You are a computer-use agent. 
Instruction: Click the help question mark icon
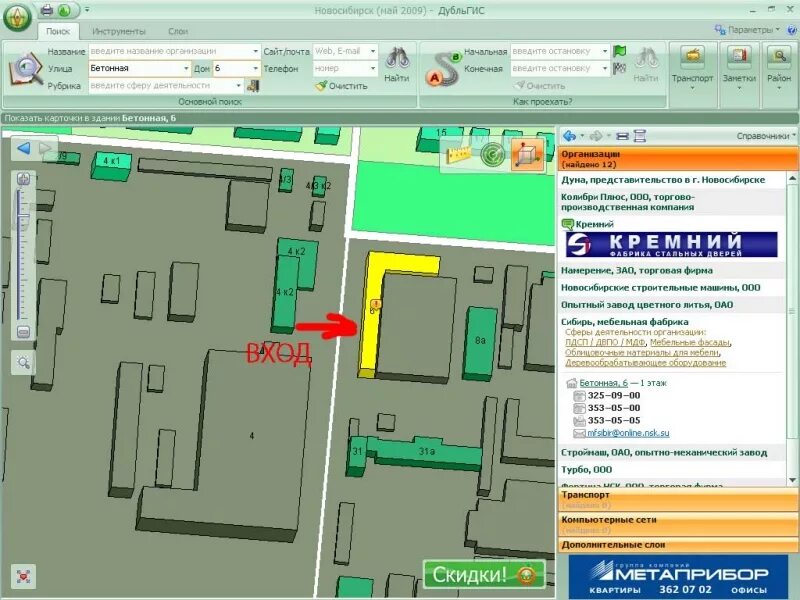(794, 30)
